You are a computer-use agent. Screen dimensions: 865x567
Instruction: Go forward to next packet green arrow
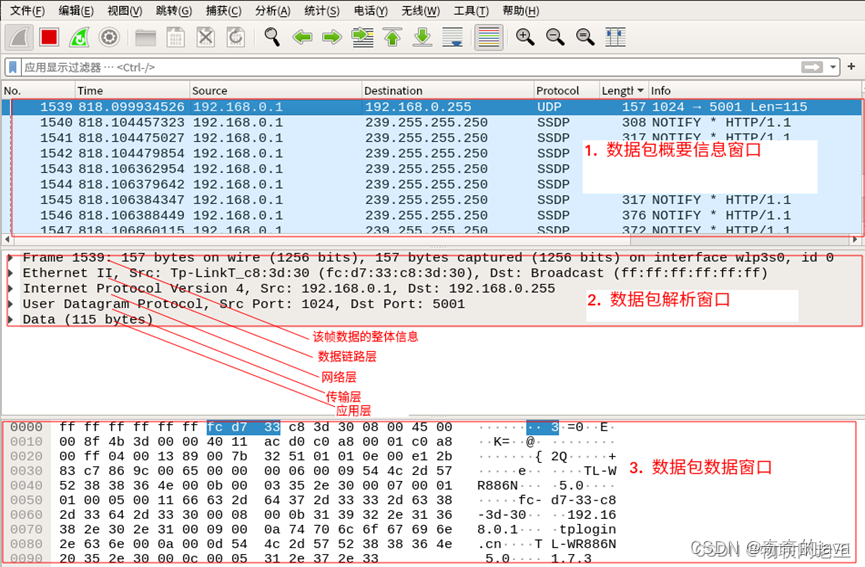point(332,38)
